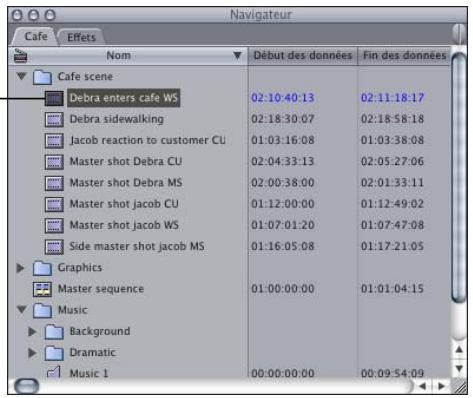Select the Master shot Jacob WS name
The height and width of the screenshot is (398, 473).
click(124, 225)
